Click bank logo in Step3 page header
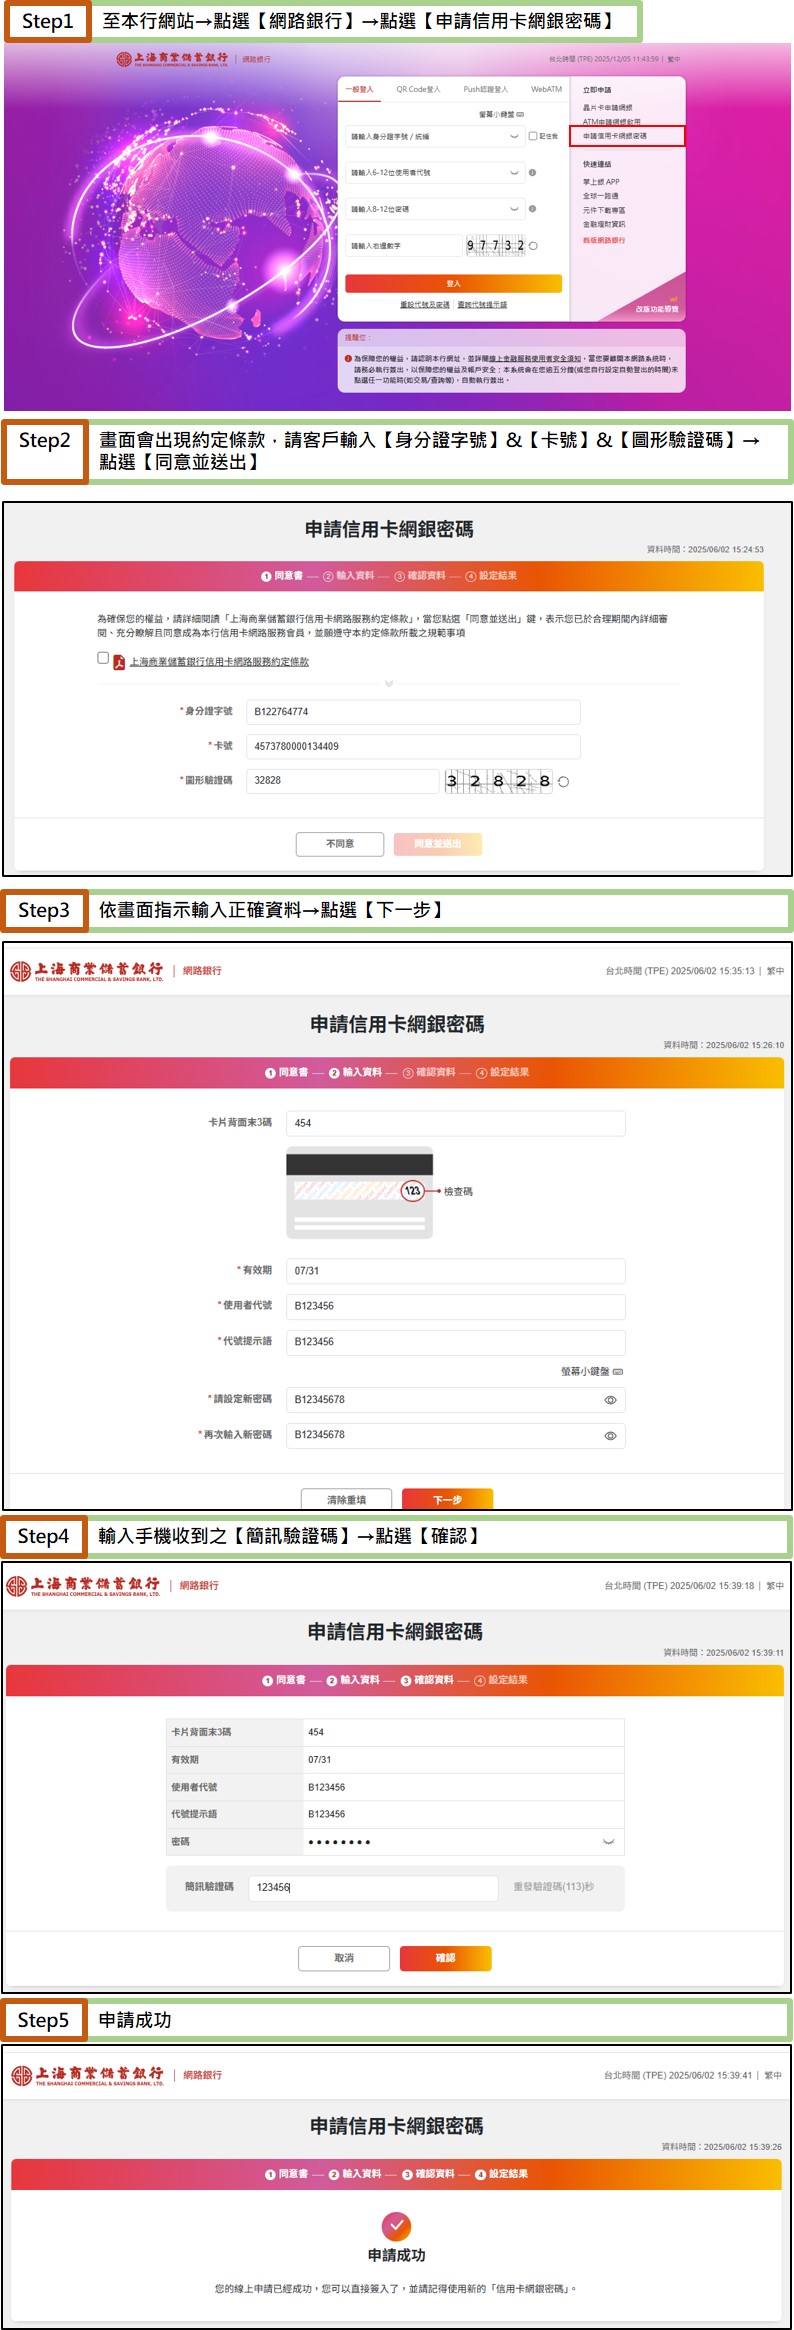The width and height of the screenshot is (794, 2330). point(86,971)
